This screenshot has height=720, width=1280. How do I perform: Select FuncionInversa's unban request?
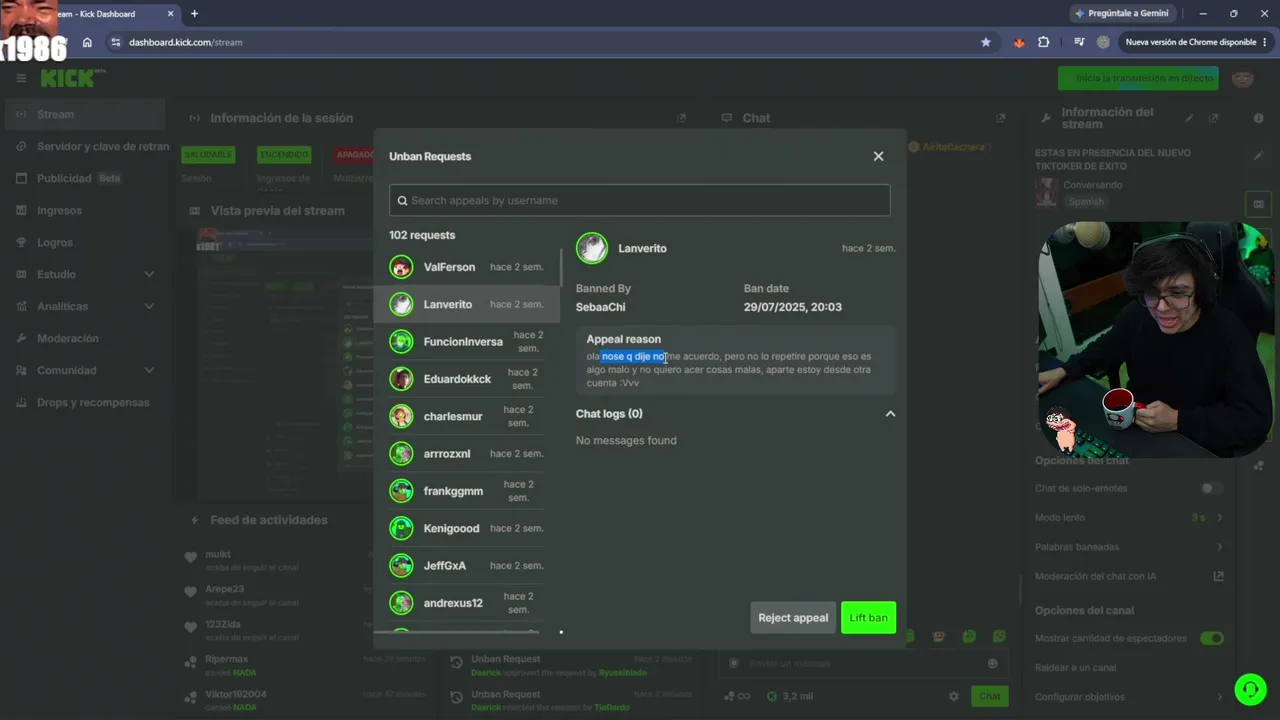pyautogui.click(x=467, y=342)
